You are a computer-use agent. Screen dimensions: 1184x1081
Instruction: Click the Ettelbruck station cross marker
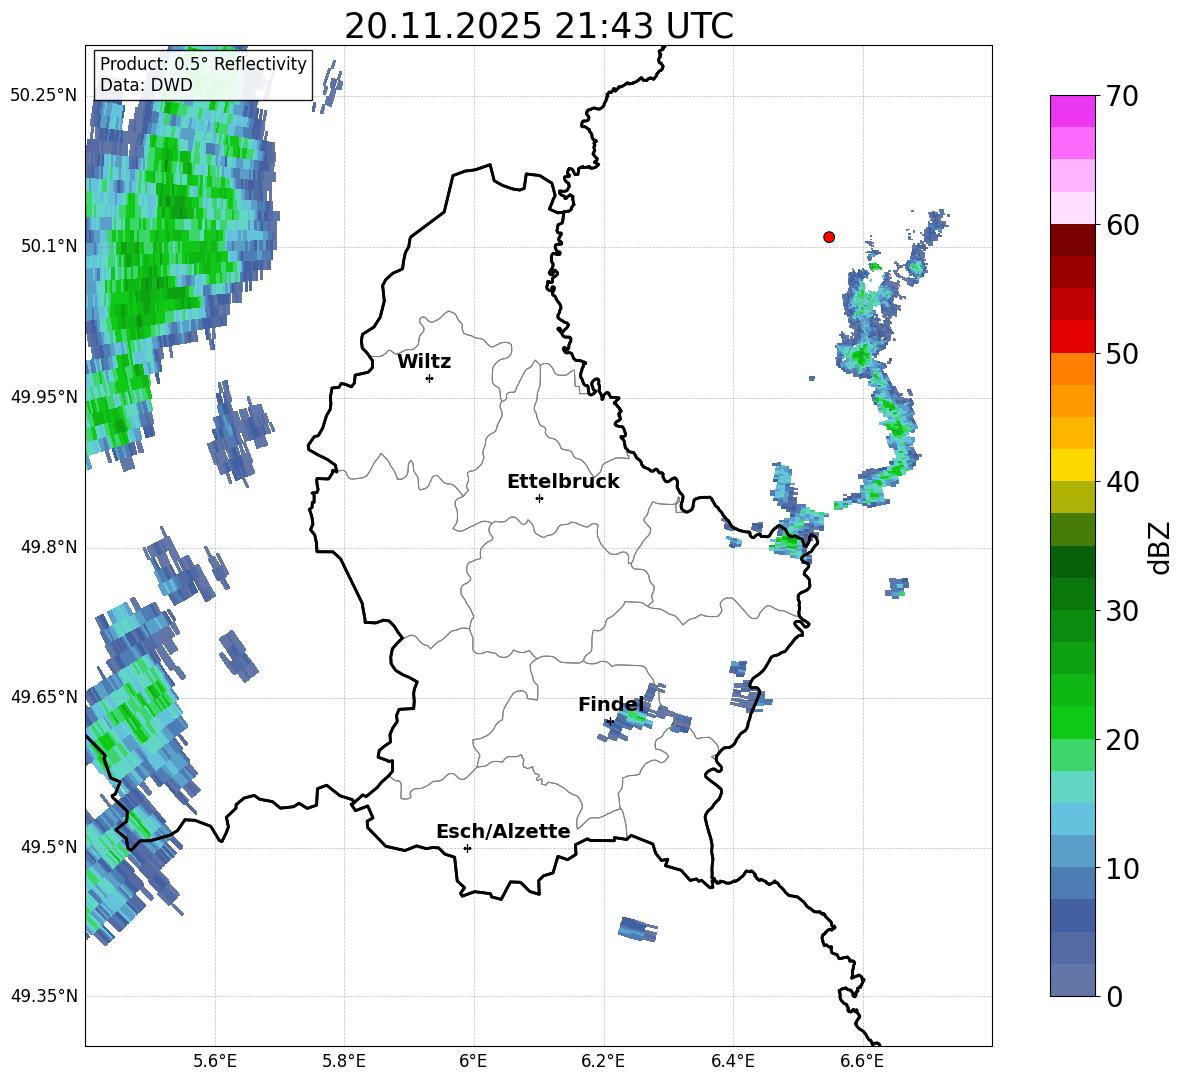(x=539, y=498)
